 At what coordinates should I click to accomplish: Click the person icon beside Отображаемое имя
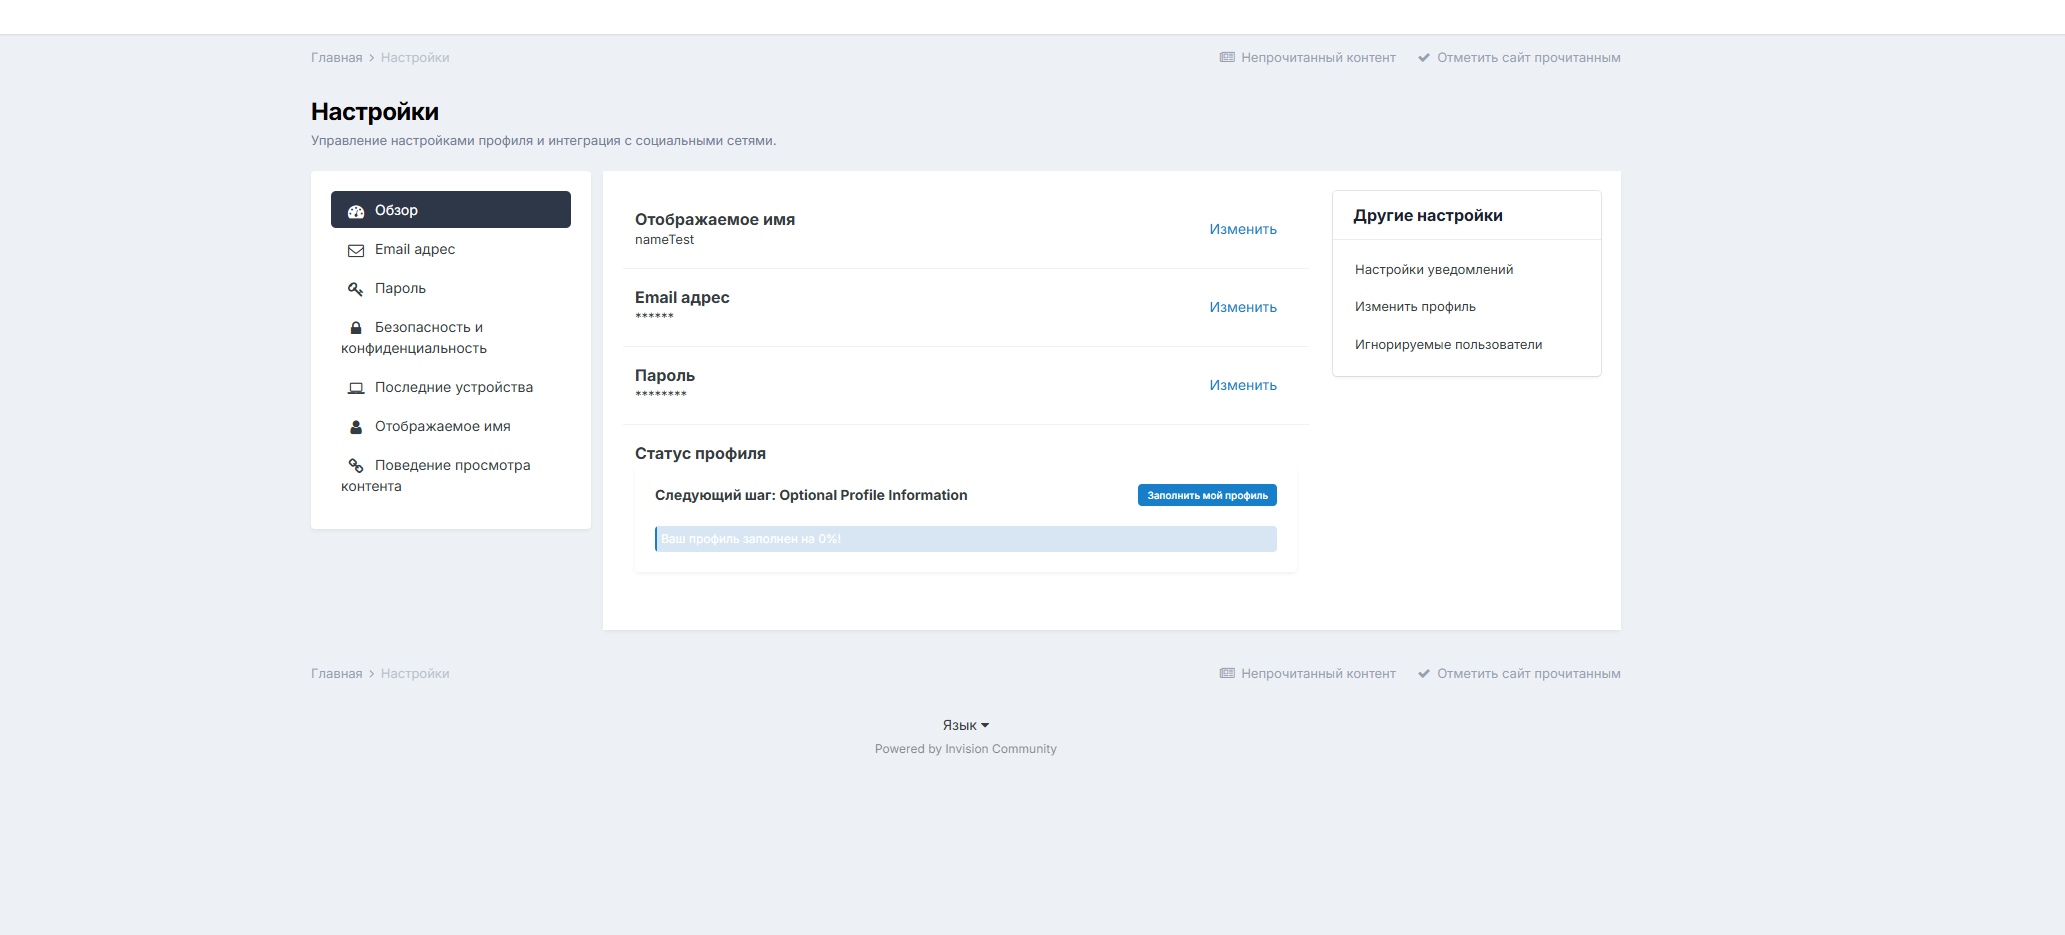[x=356, y=427]
